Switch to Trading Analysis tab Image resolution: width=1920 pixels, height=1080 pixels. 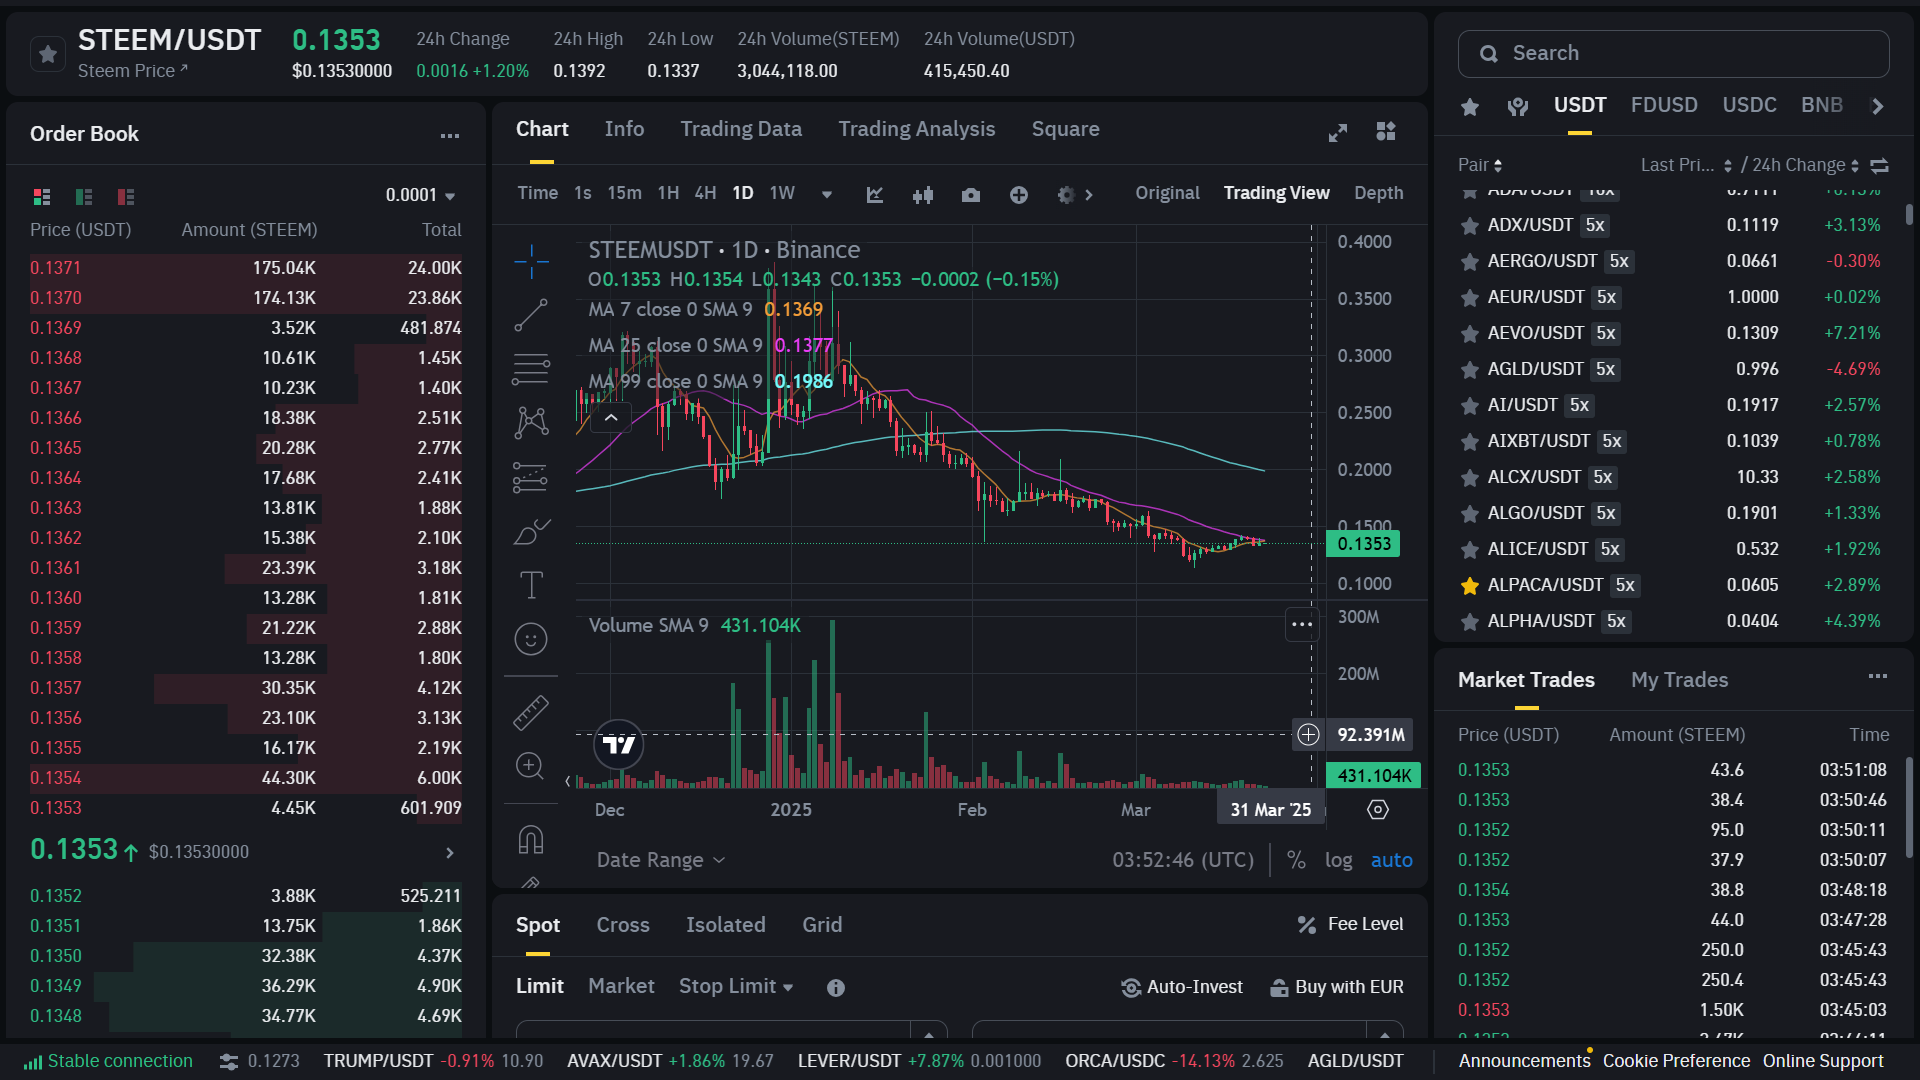(x=917, y=129)
